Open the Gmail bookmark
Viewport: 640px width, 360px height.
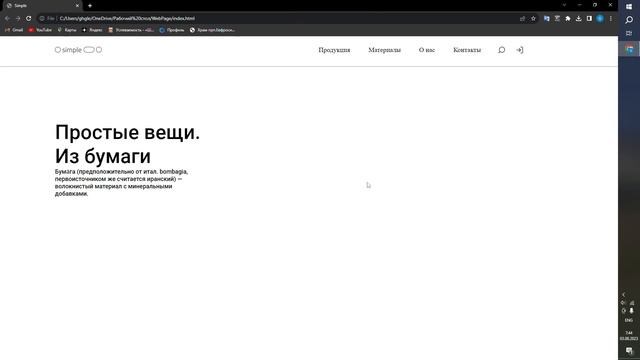(14, 30)
